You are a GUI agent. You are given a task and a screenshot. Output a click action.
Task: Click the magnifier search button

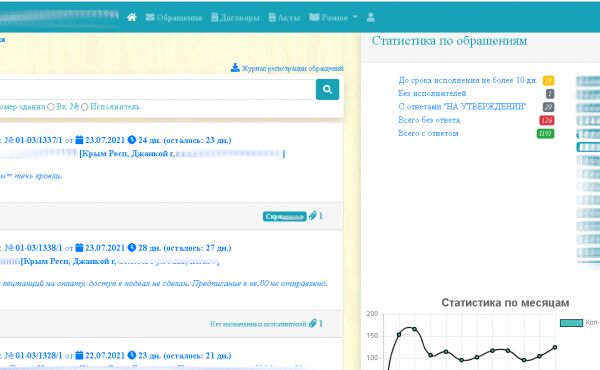point(327,90)
